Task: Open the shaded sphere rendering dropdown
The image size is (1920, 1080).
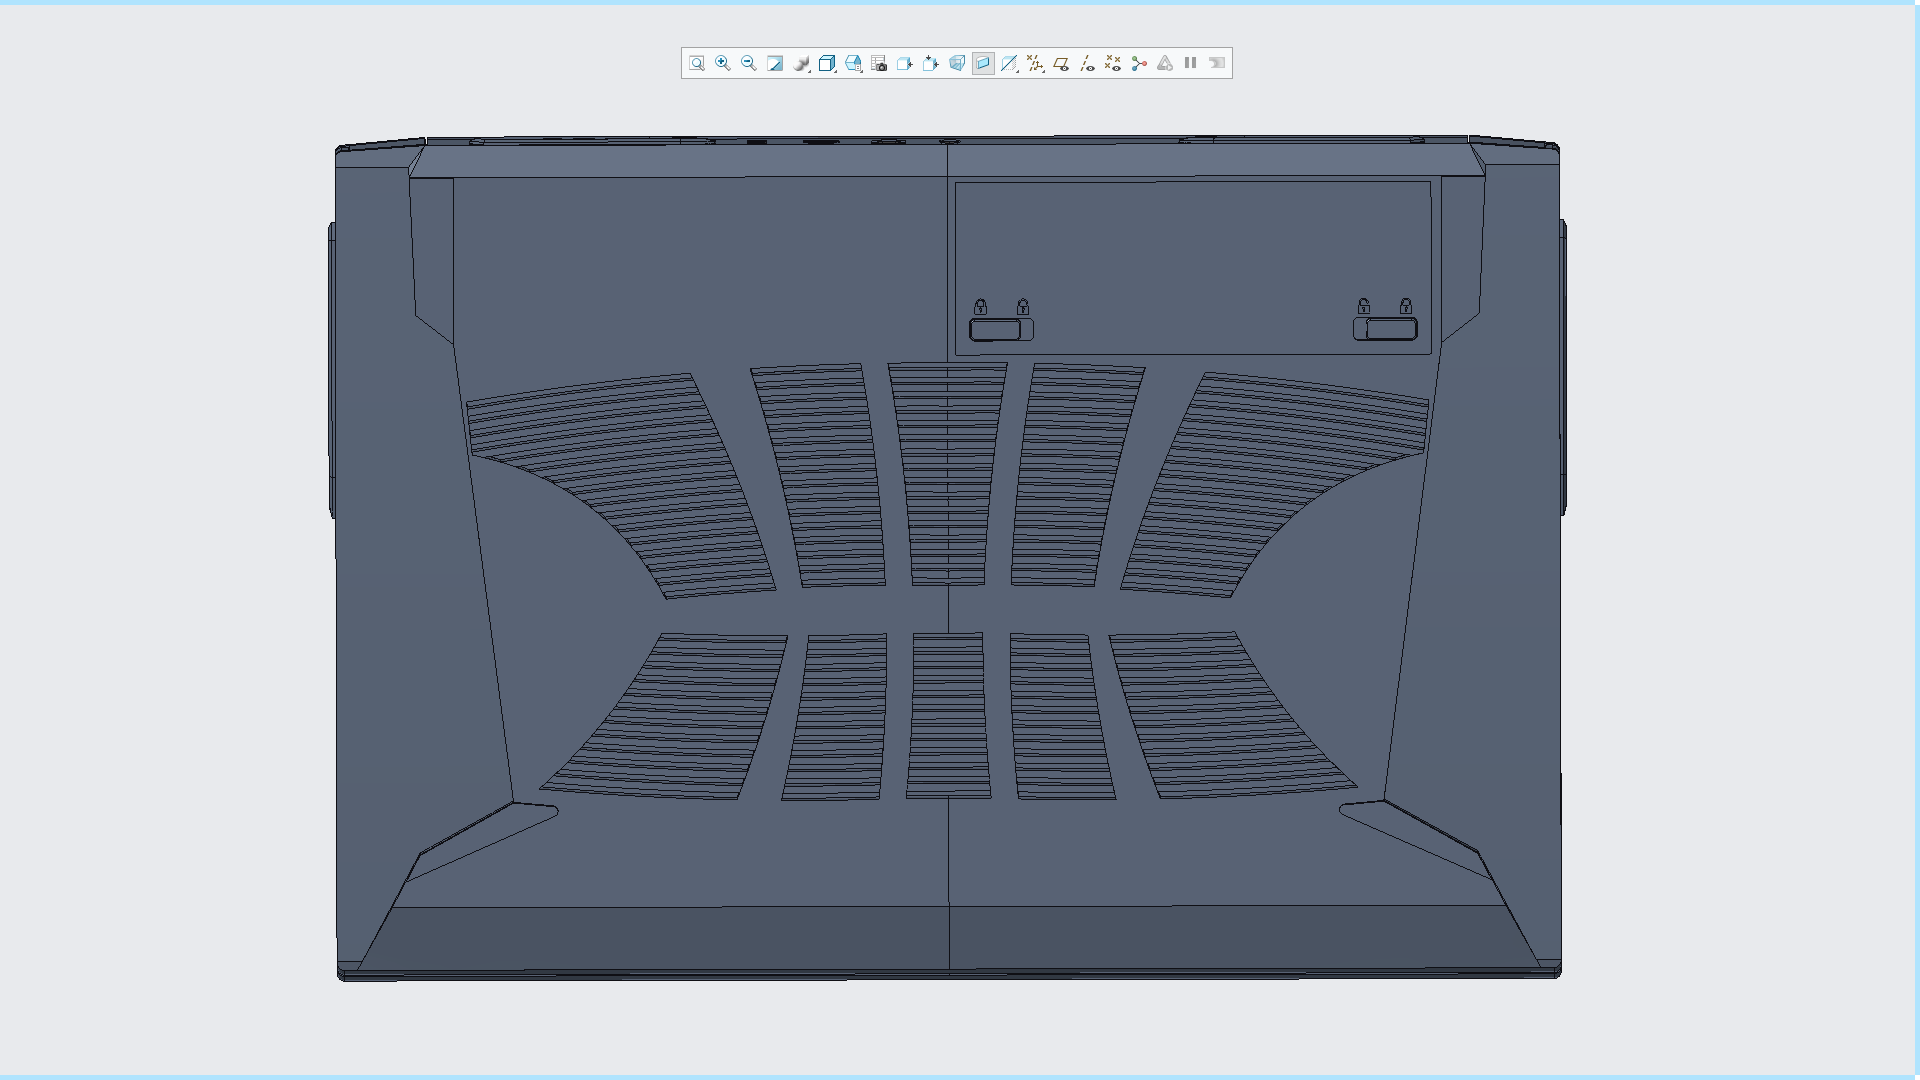Action: coord(801,63)
